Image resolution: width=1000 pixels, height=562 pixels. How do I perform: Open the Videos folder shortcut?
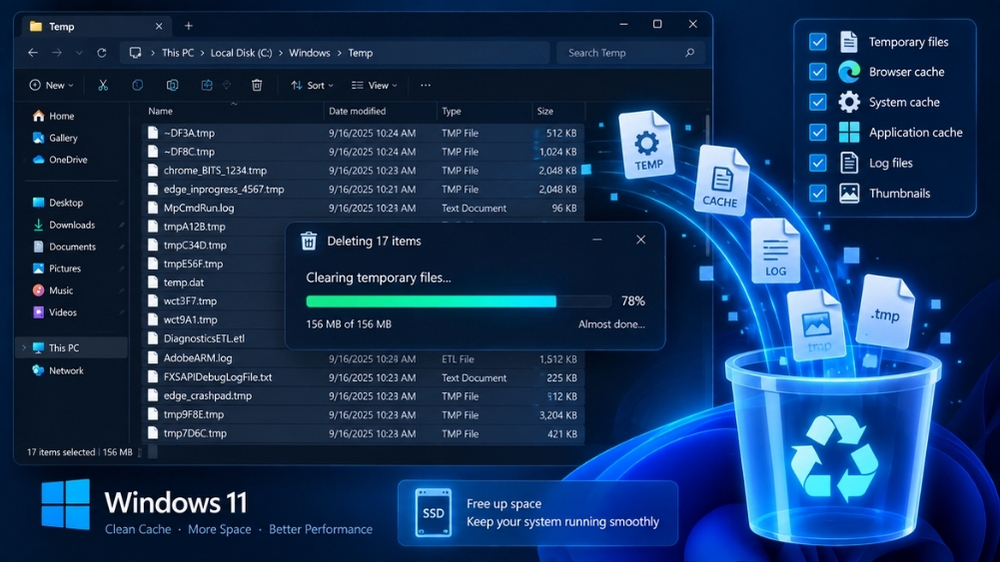(x=55, y=313)
